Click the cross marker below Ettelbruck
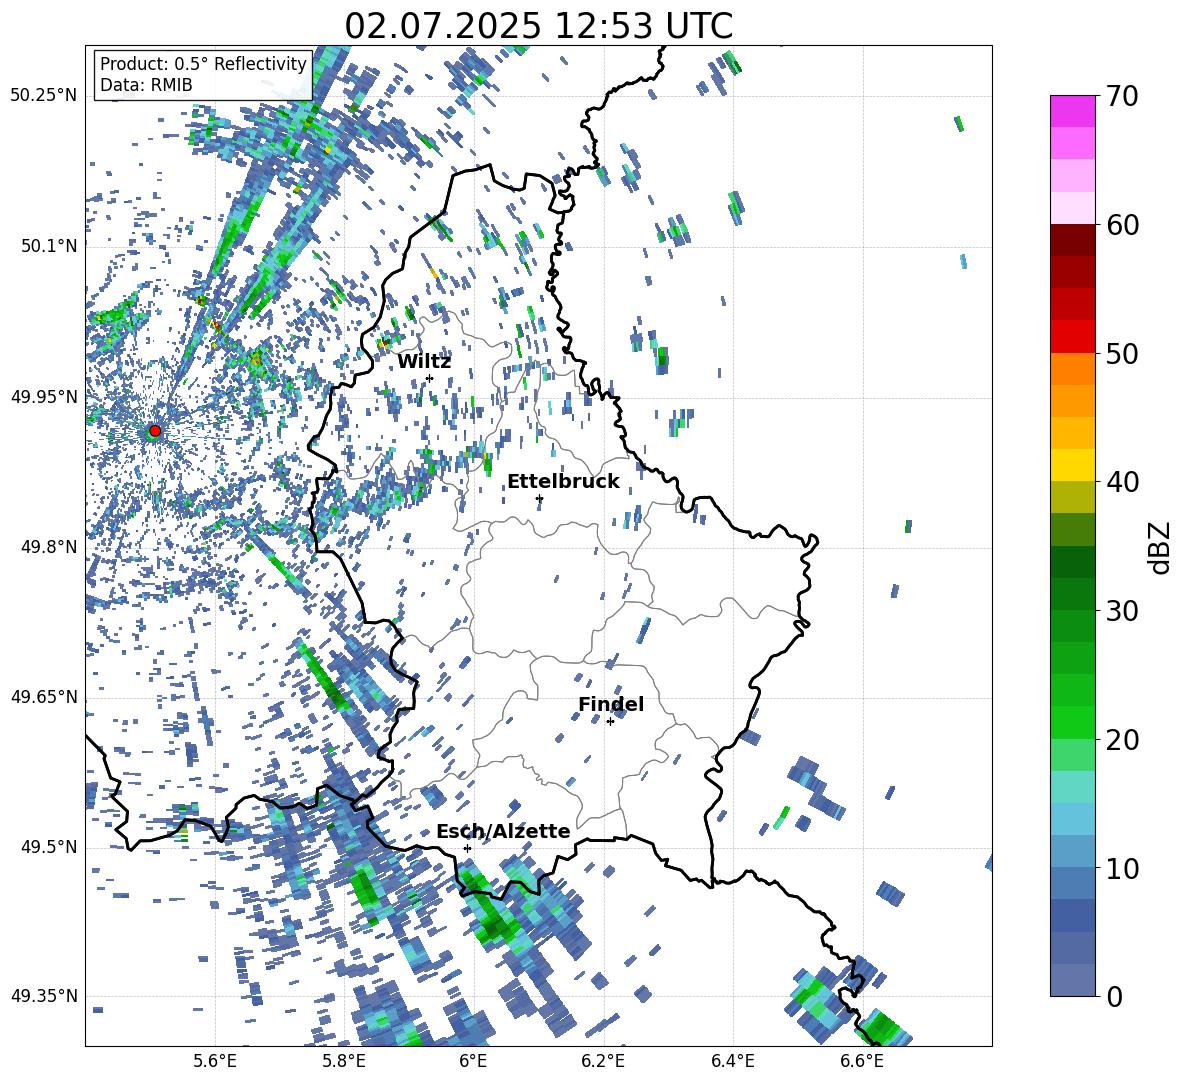The height and width of the screenshot is (1081, 1184). [539, 498]
